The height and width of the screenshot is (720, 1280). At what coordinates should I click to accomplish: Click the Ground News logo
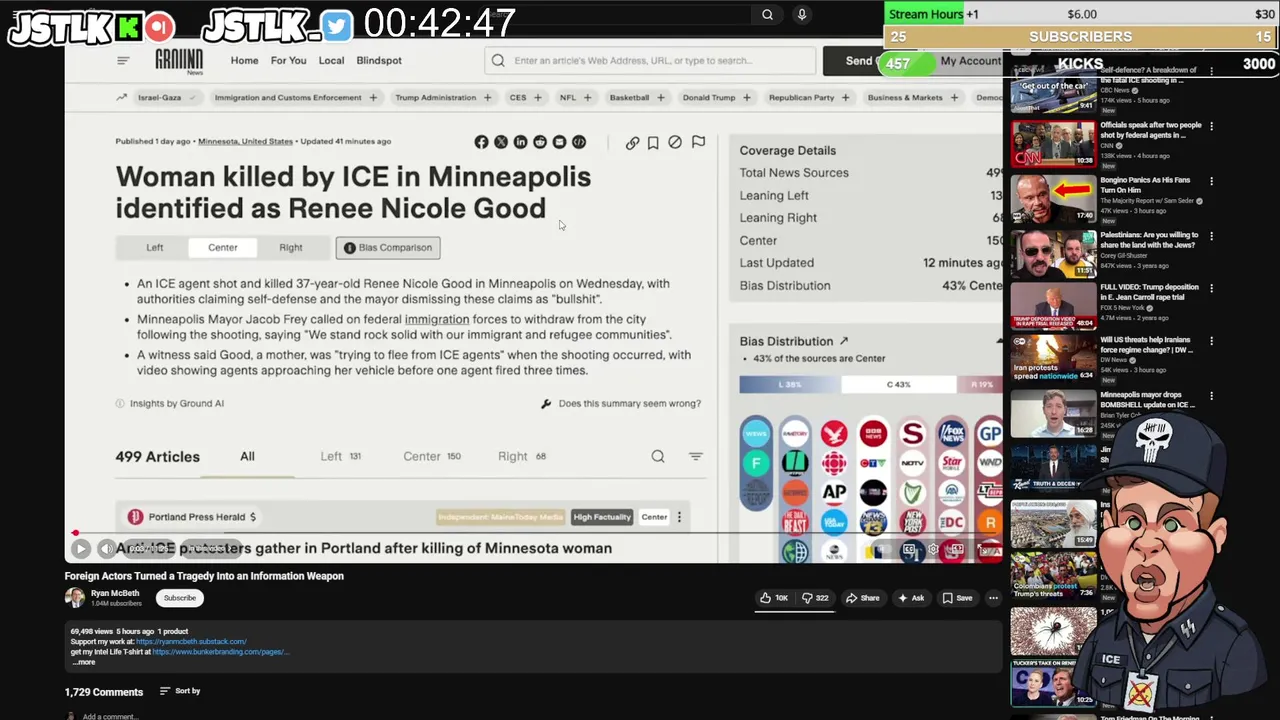click(179, 61)
